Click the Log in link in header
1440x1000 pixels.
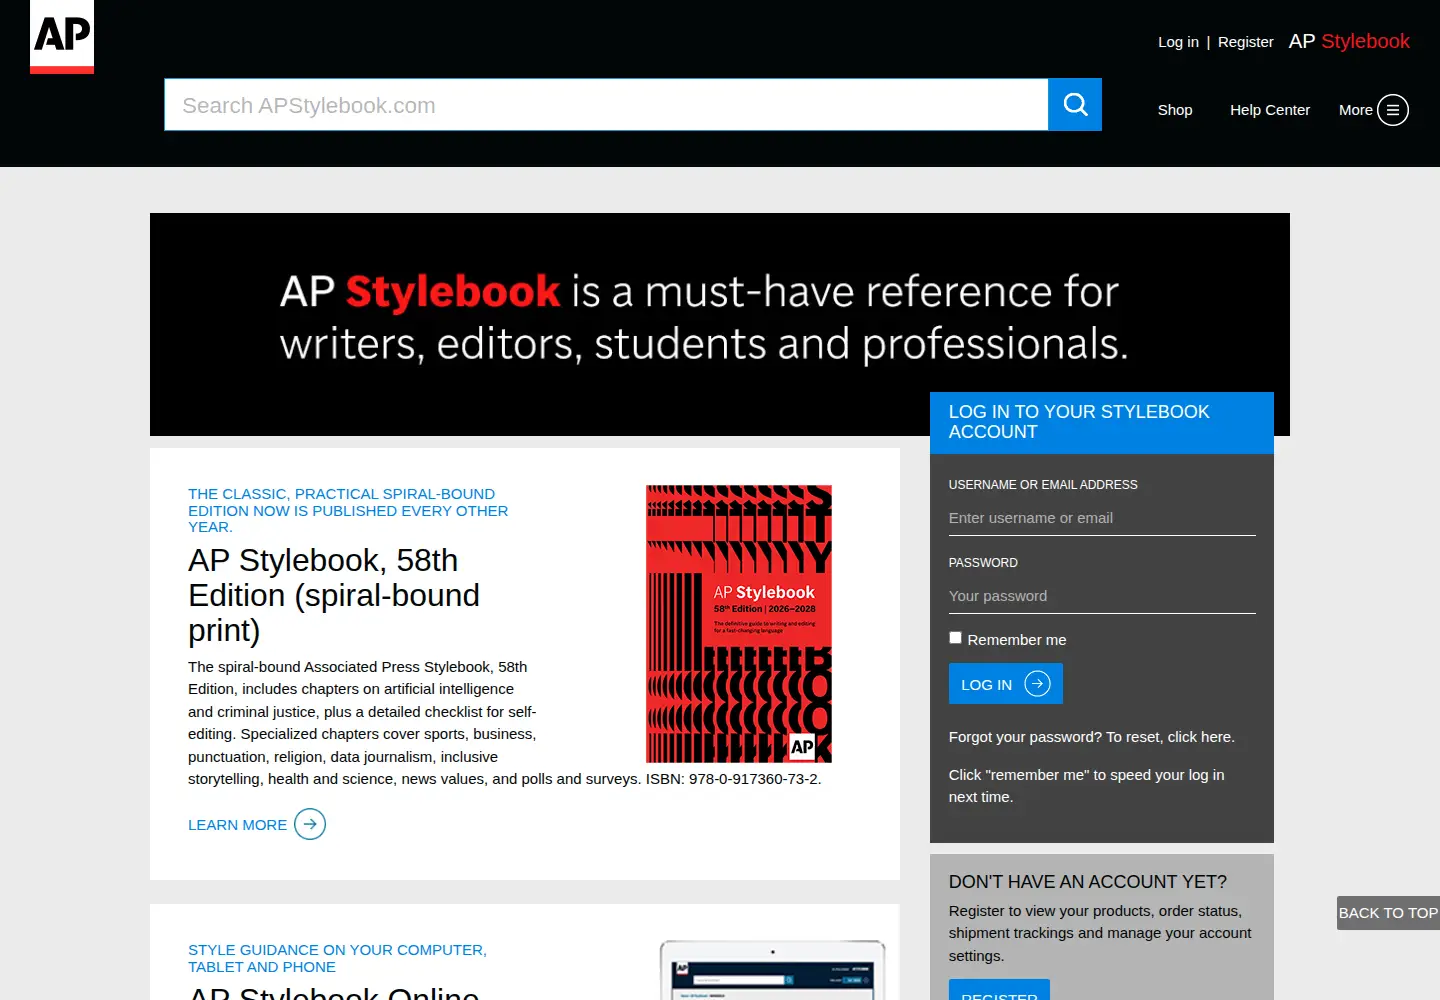[1178, 42]
